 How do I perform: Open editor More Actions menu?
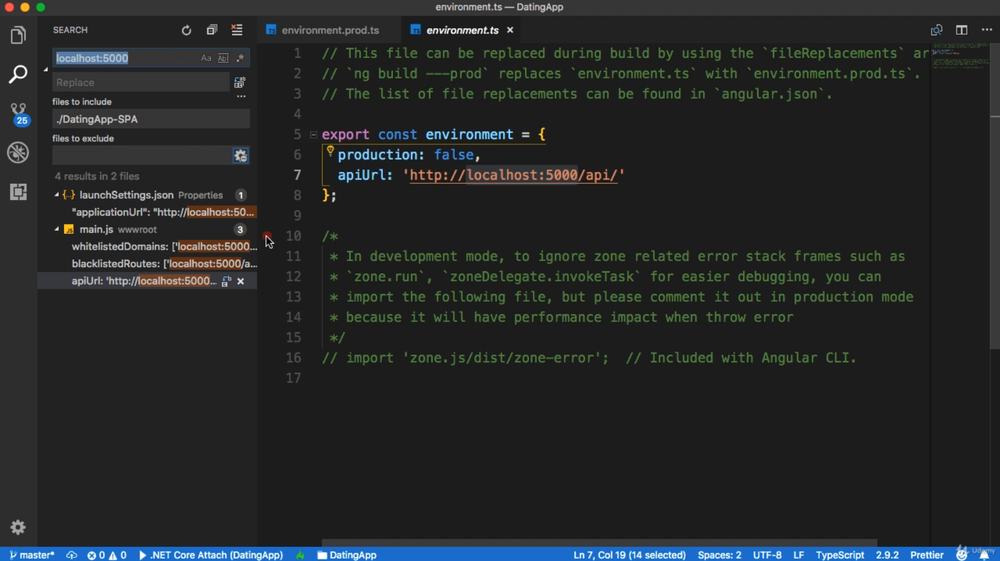click(x=987, y=30)
